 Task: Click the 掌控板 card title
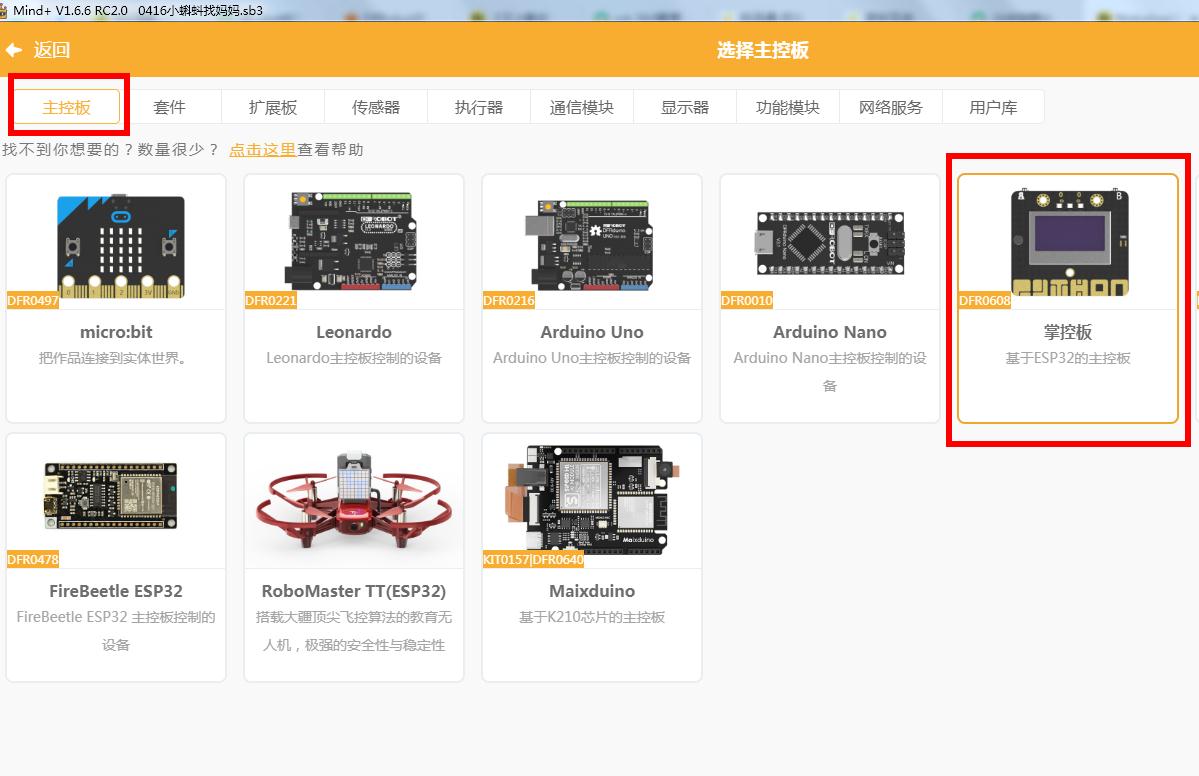(x=1068, y=332)
